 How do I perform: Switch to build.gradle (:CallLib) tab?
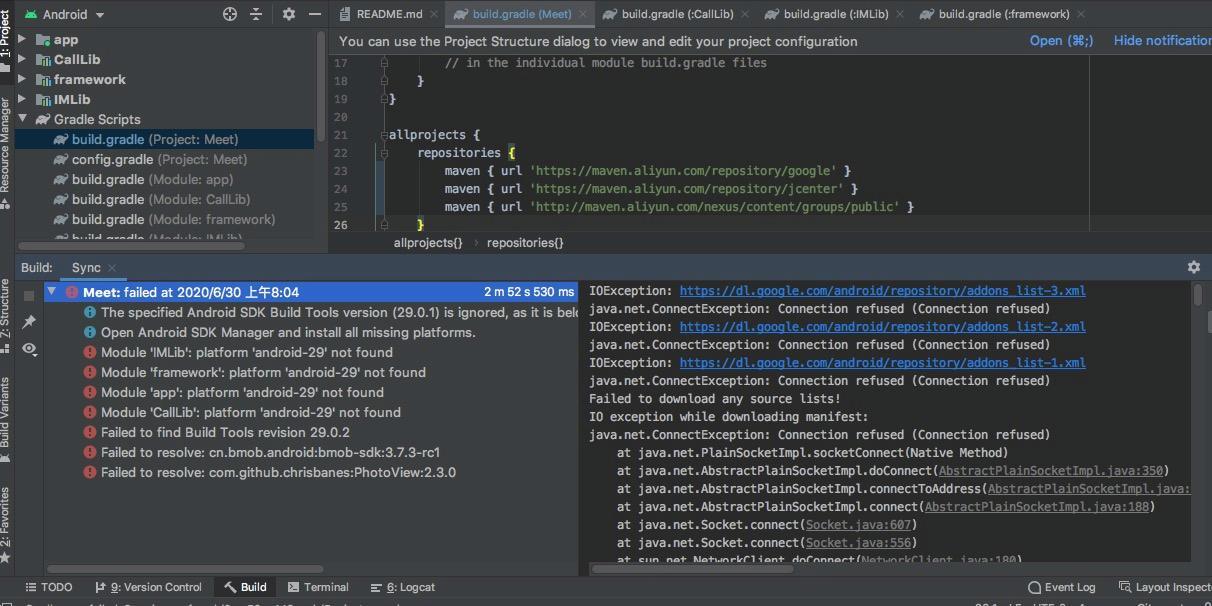[675, 14]
